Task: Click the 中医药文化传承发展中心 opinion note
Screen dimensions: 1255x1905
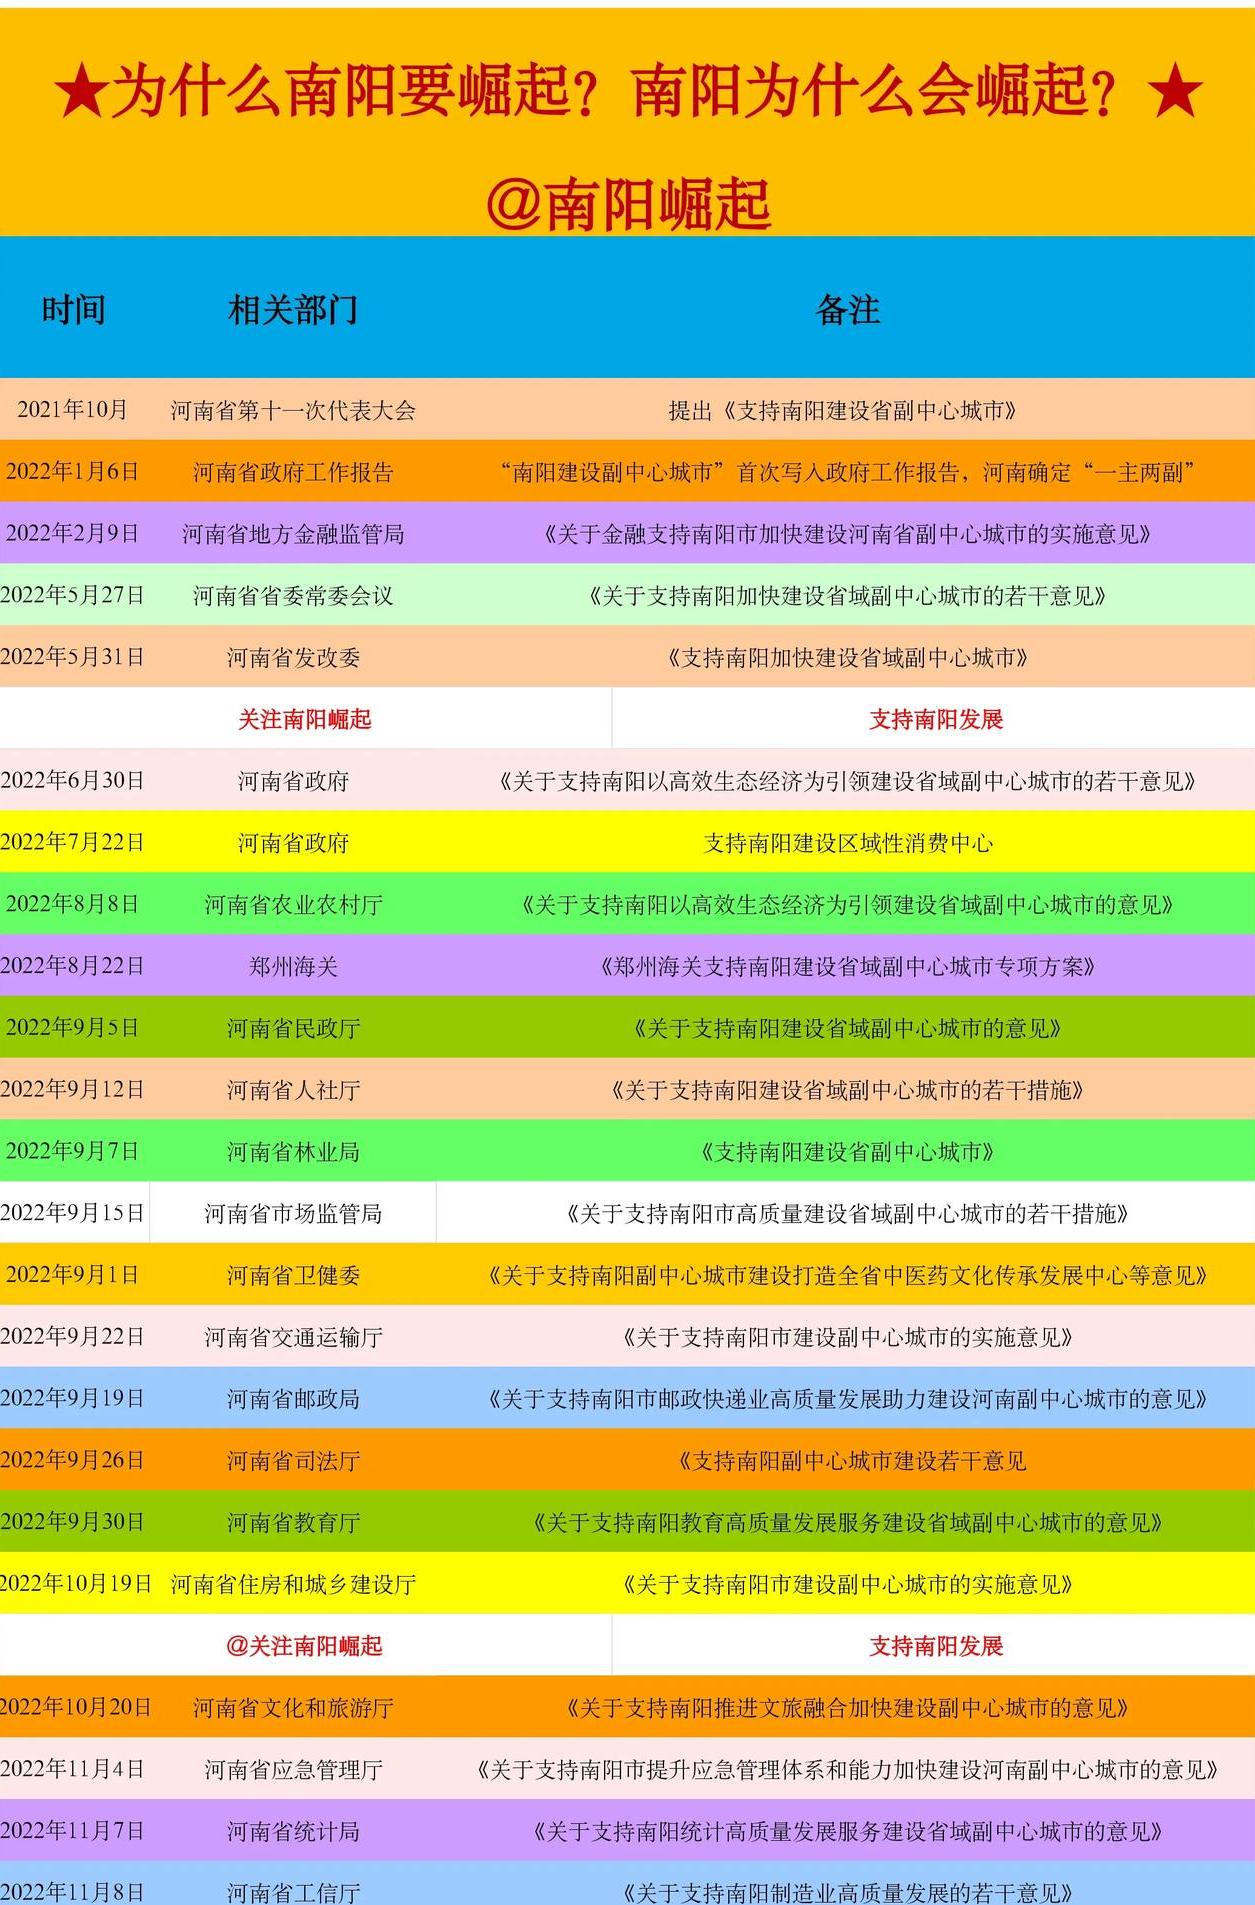Action: pyautogui.click(x=848, y=1277)
